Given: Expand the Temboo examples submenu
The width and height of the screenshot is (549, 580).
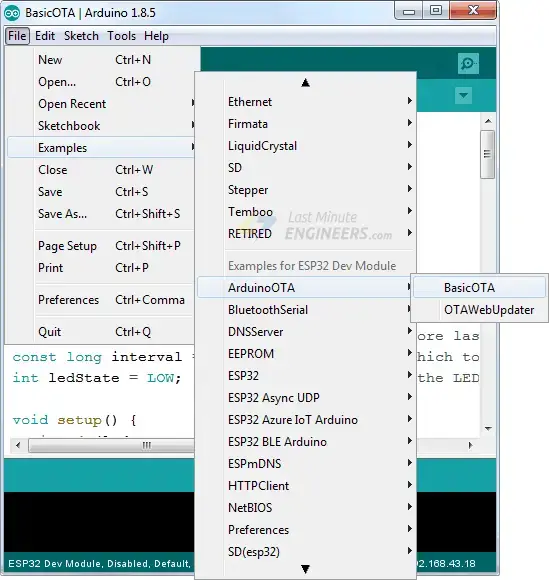Looking at the screenshot, I should (x=306, y=212).
